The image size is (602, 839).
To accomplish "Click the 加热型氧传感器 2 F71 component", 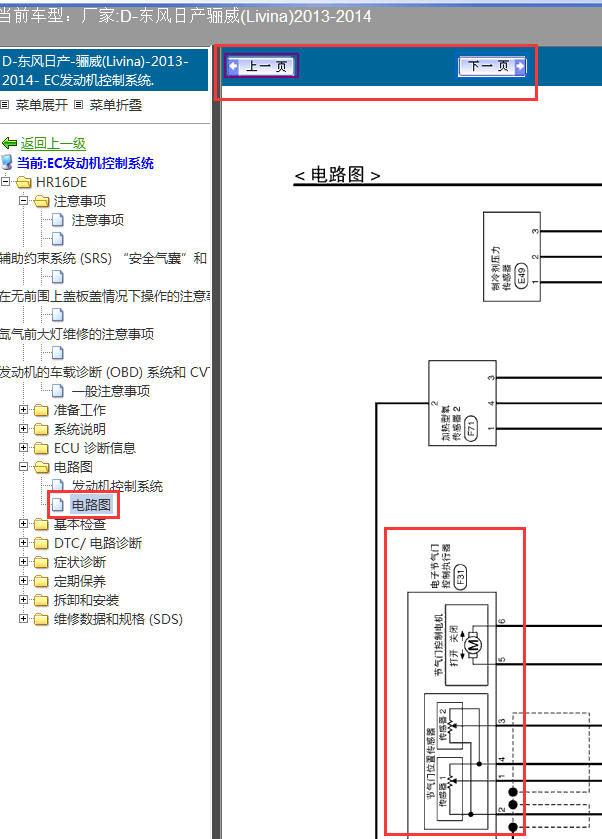I will pyautogui.click(x=462, y=403).
